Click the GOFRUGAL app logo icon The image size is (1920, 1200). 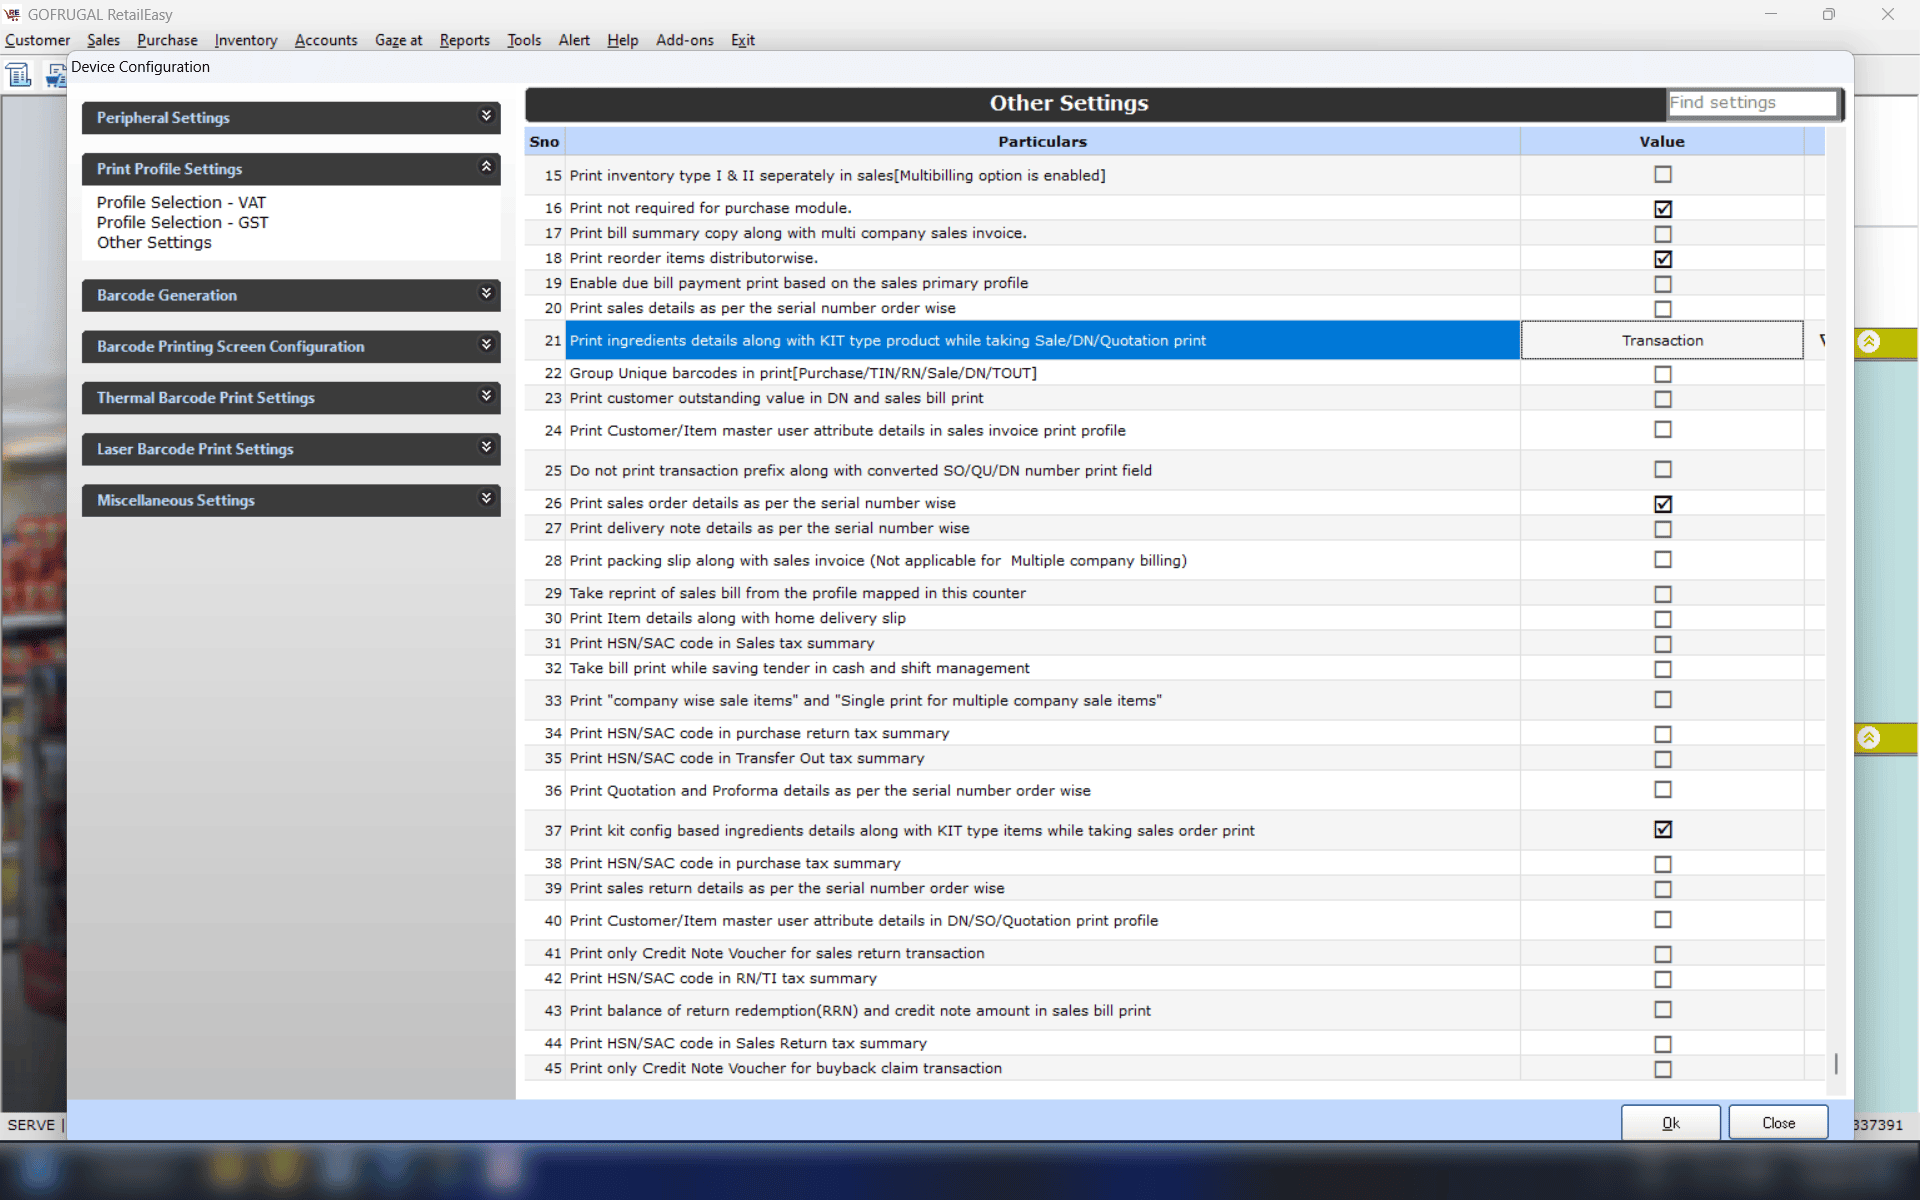(x=12, y=14)
